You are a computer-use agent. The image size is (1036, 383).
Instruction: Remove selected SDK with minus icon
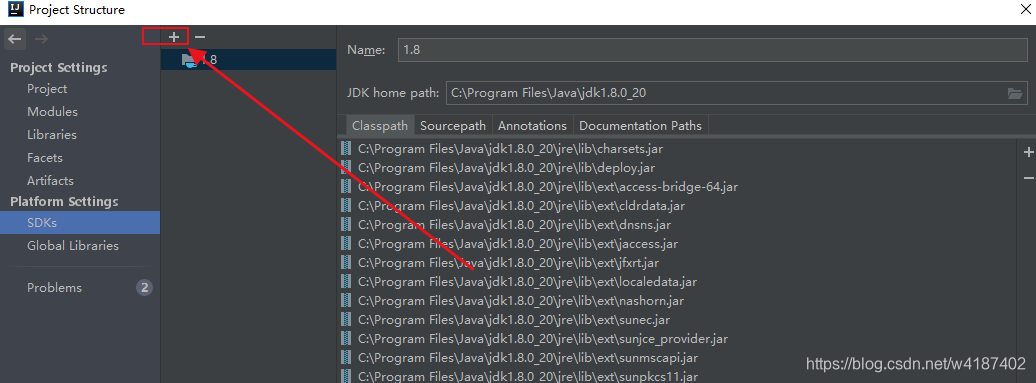click(200, 37)
